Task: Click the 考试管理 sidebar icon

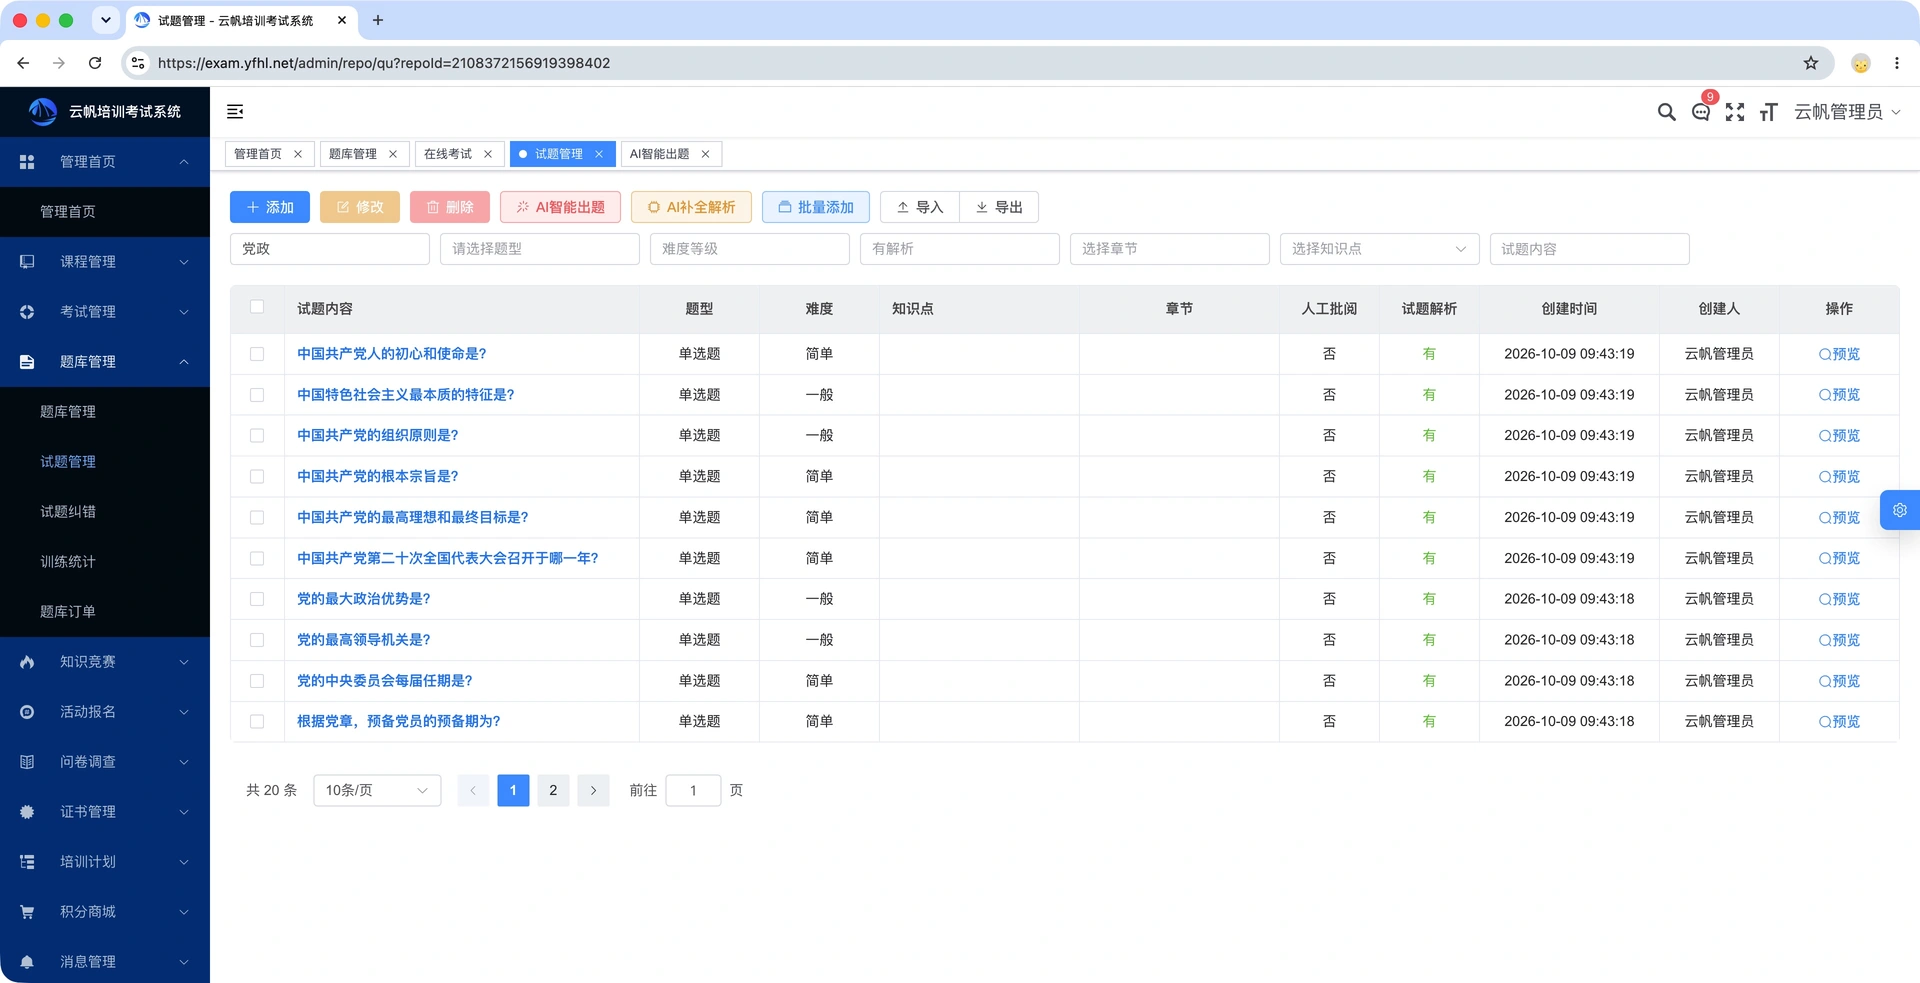Action: (27, 312)
